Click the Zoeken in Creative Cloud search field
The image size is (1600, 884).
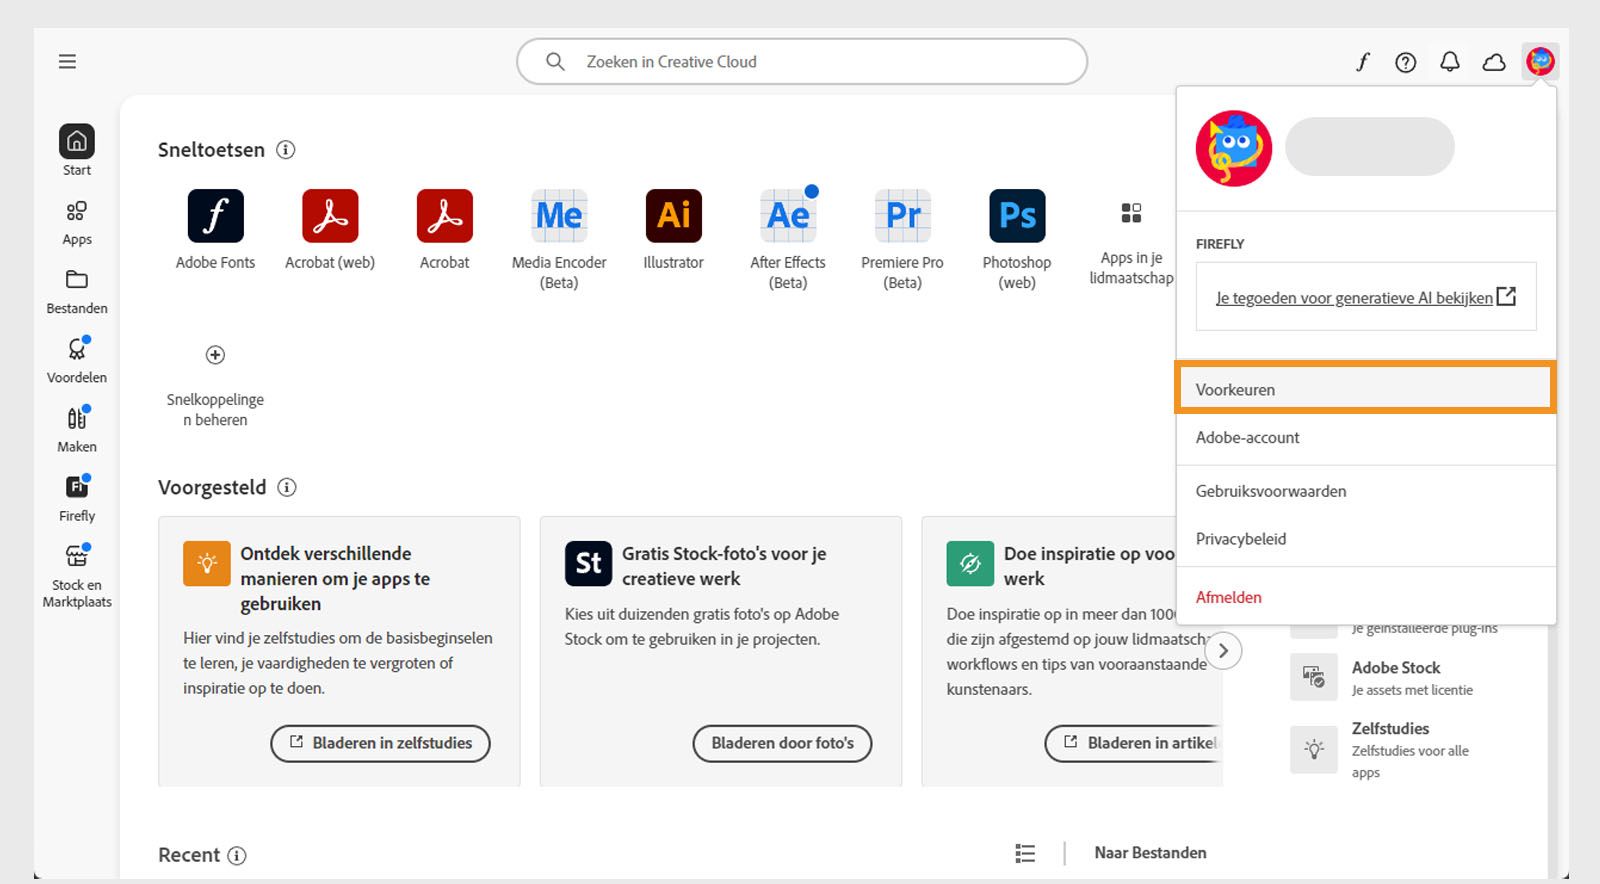(802, 62)
